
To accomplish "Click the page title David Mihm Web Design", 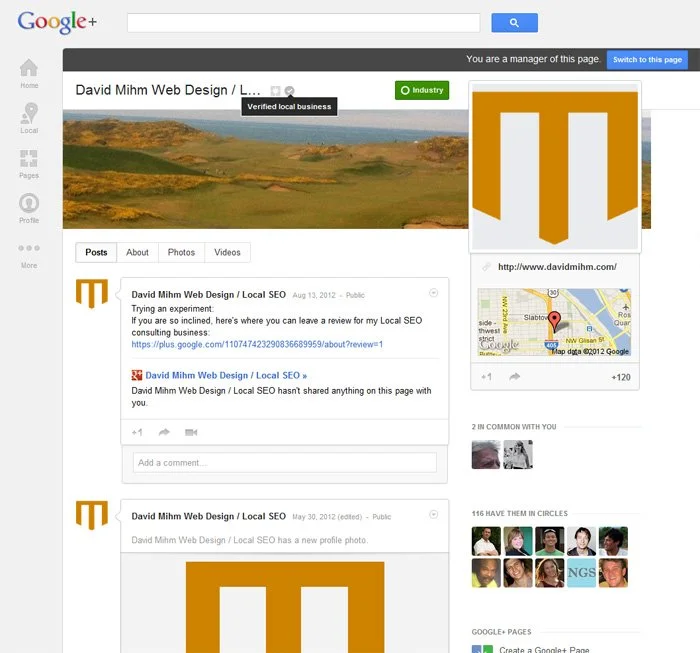I will [168, 90].
